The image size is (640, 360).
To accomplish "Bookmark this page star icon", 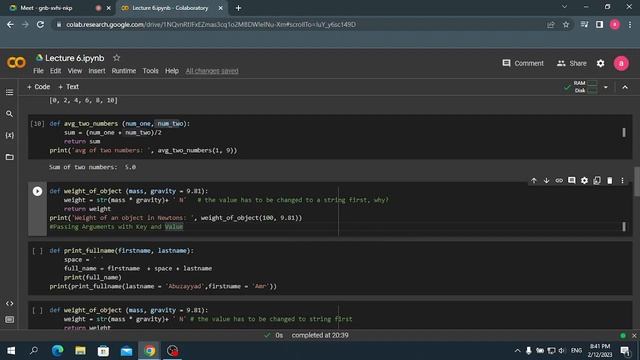I will click(566, 24).
